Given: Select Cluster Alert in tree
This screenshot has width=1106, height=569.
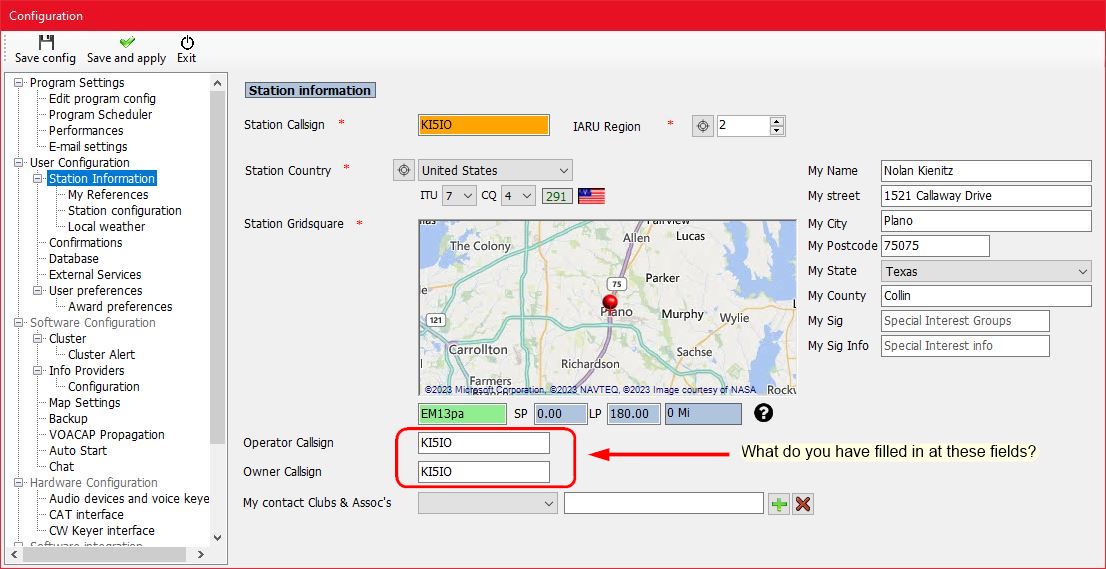Looking at the screenshot, I should click(101, 355).
